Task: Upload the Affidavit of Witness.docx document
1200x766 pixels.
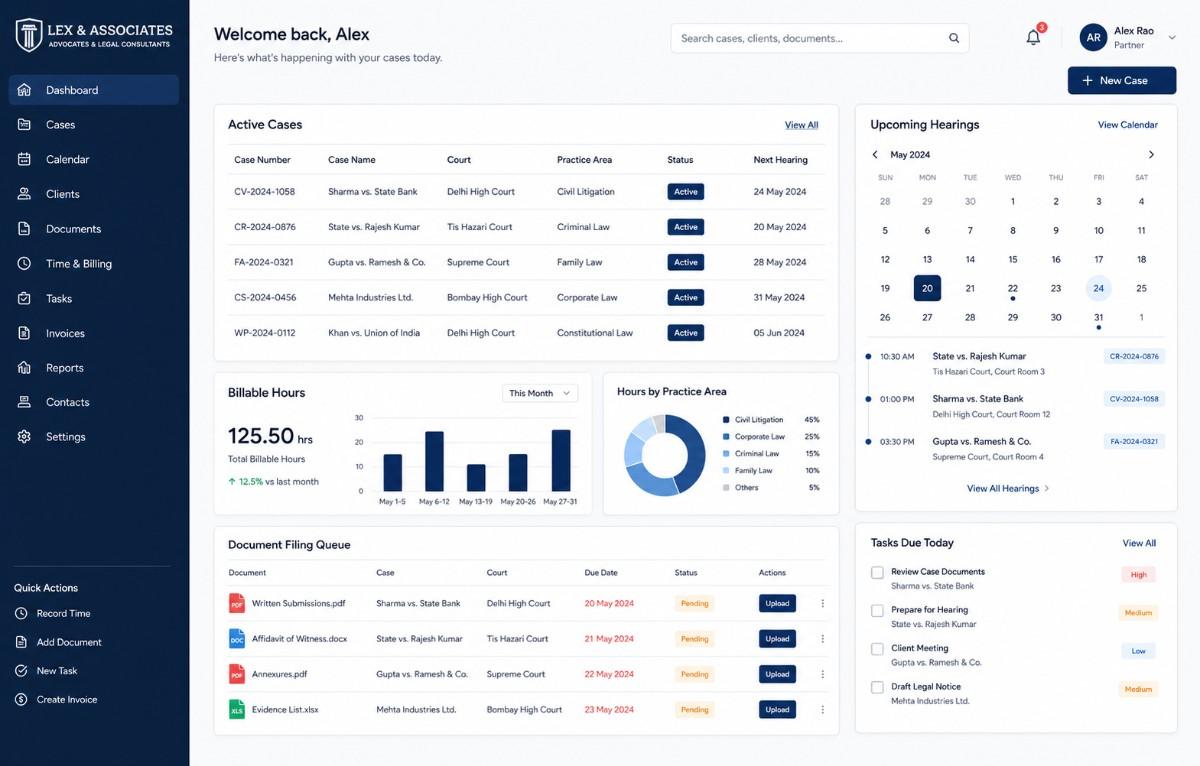Action: pos(777,639)
